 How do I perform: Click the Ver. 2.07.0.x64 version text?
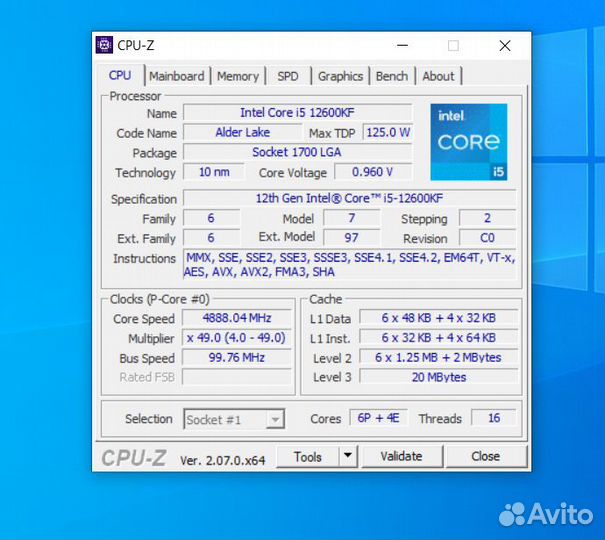[223, 461]
